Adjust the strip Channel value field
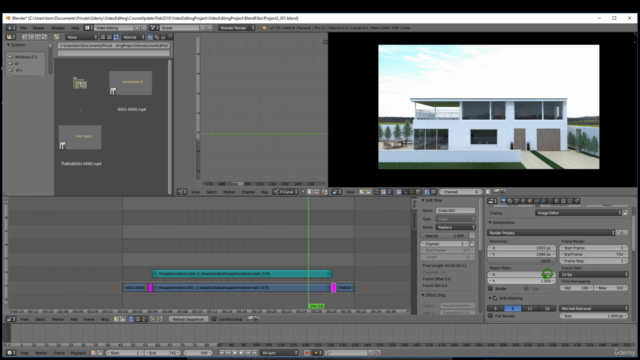The image size is (640, 360). [x=444, y=244]
